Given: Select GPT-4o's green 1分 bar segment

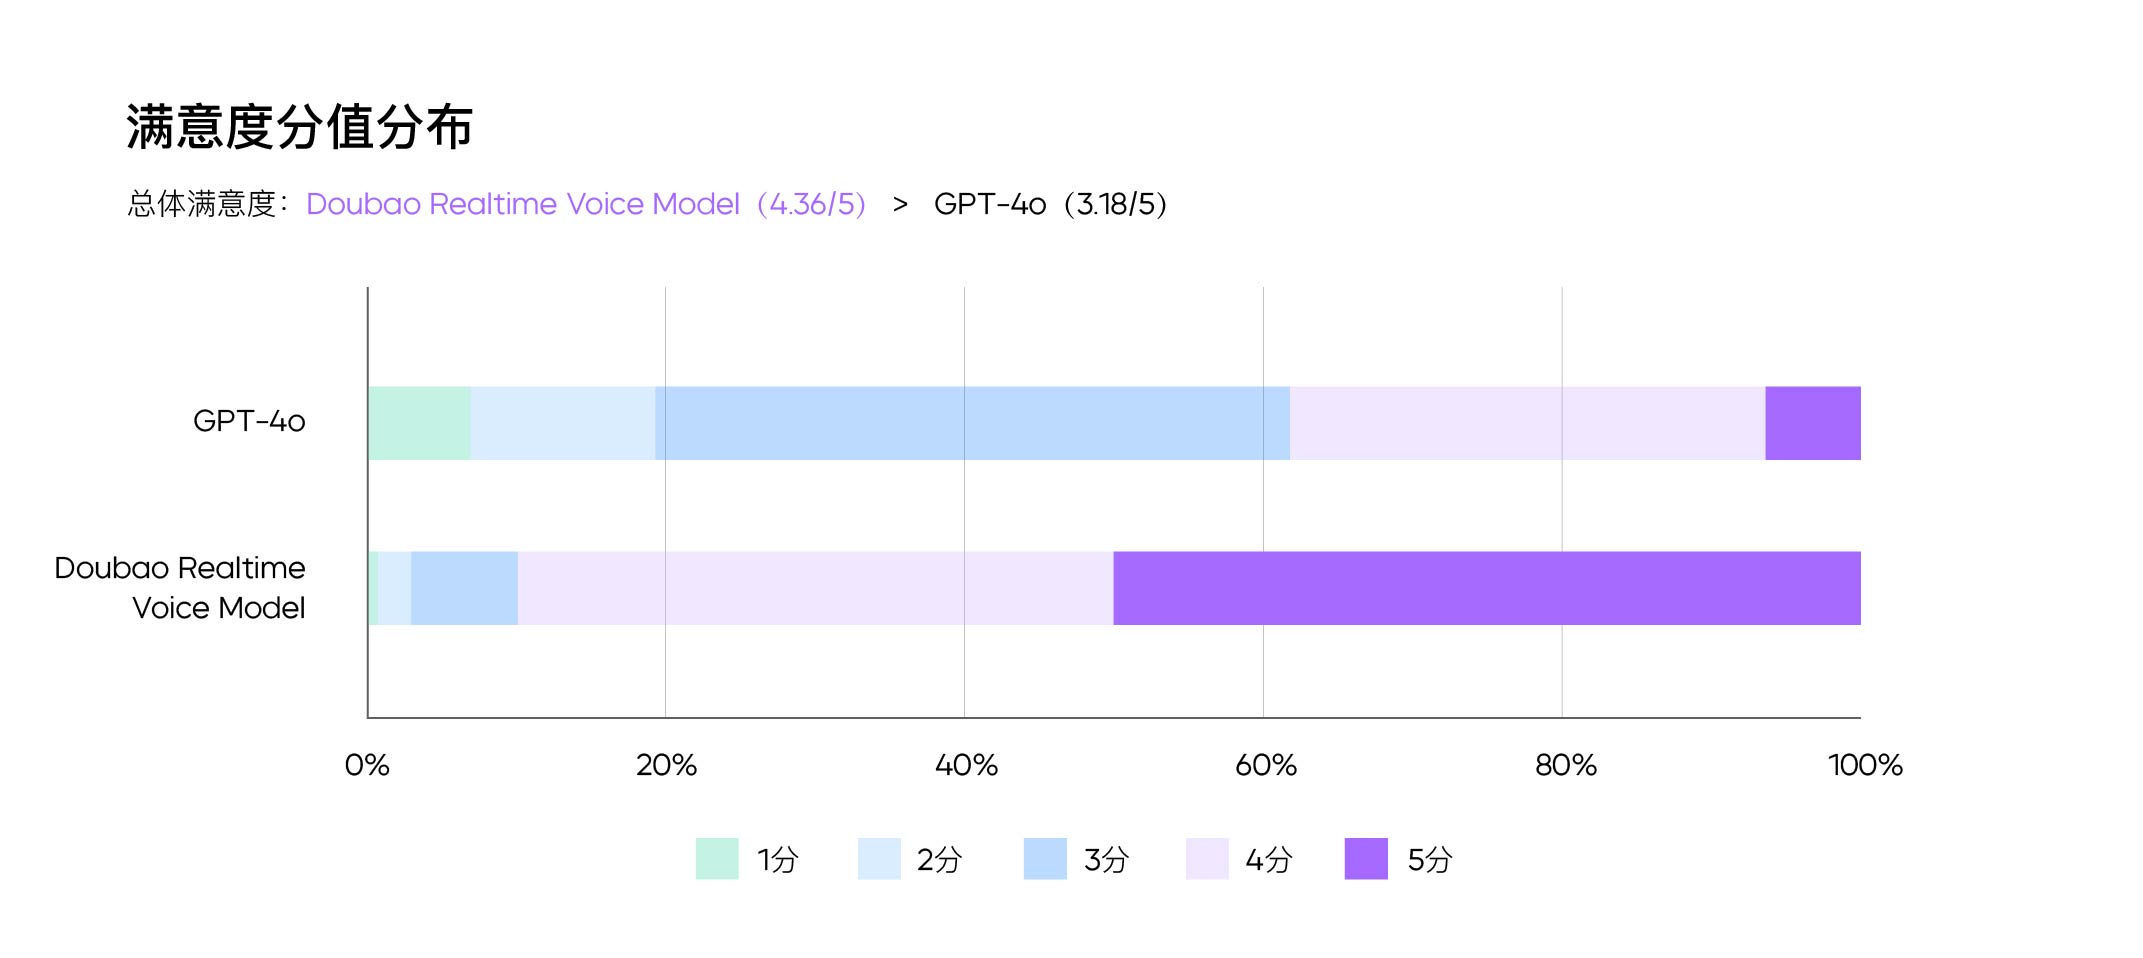Looking at the screenshot, I should click(x=419, y=423).
